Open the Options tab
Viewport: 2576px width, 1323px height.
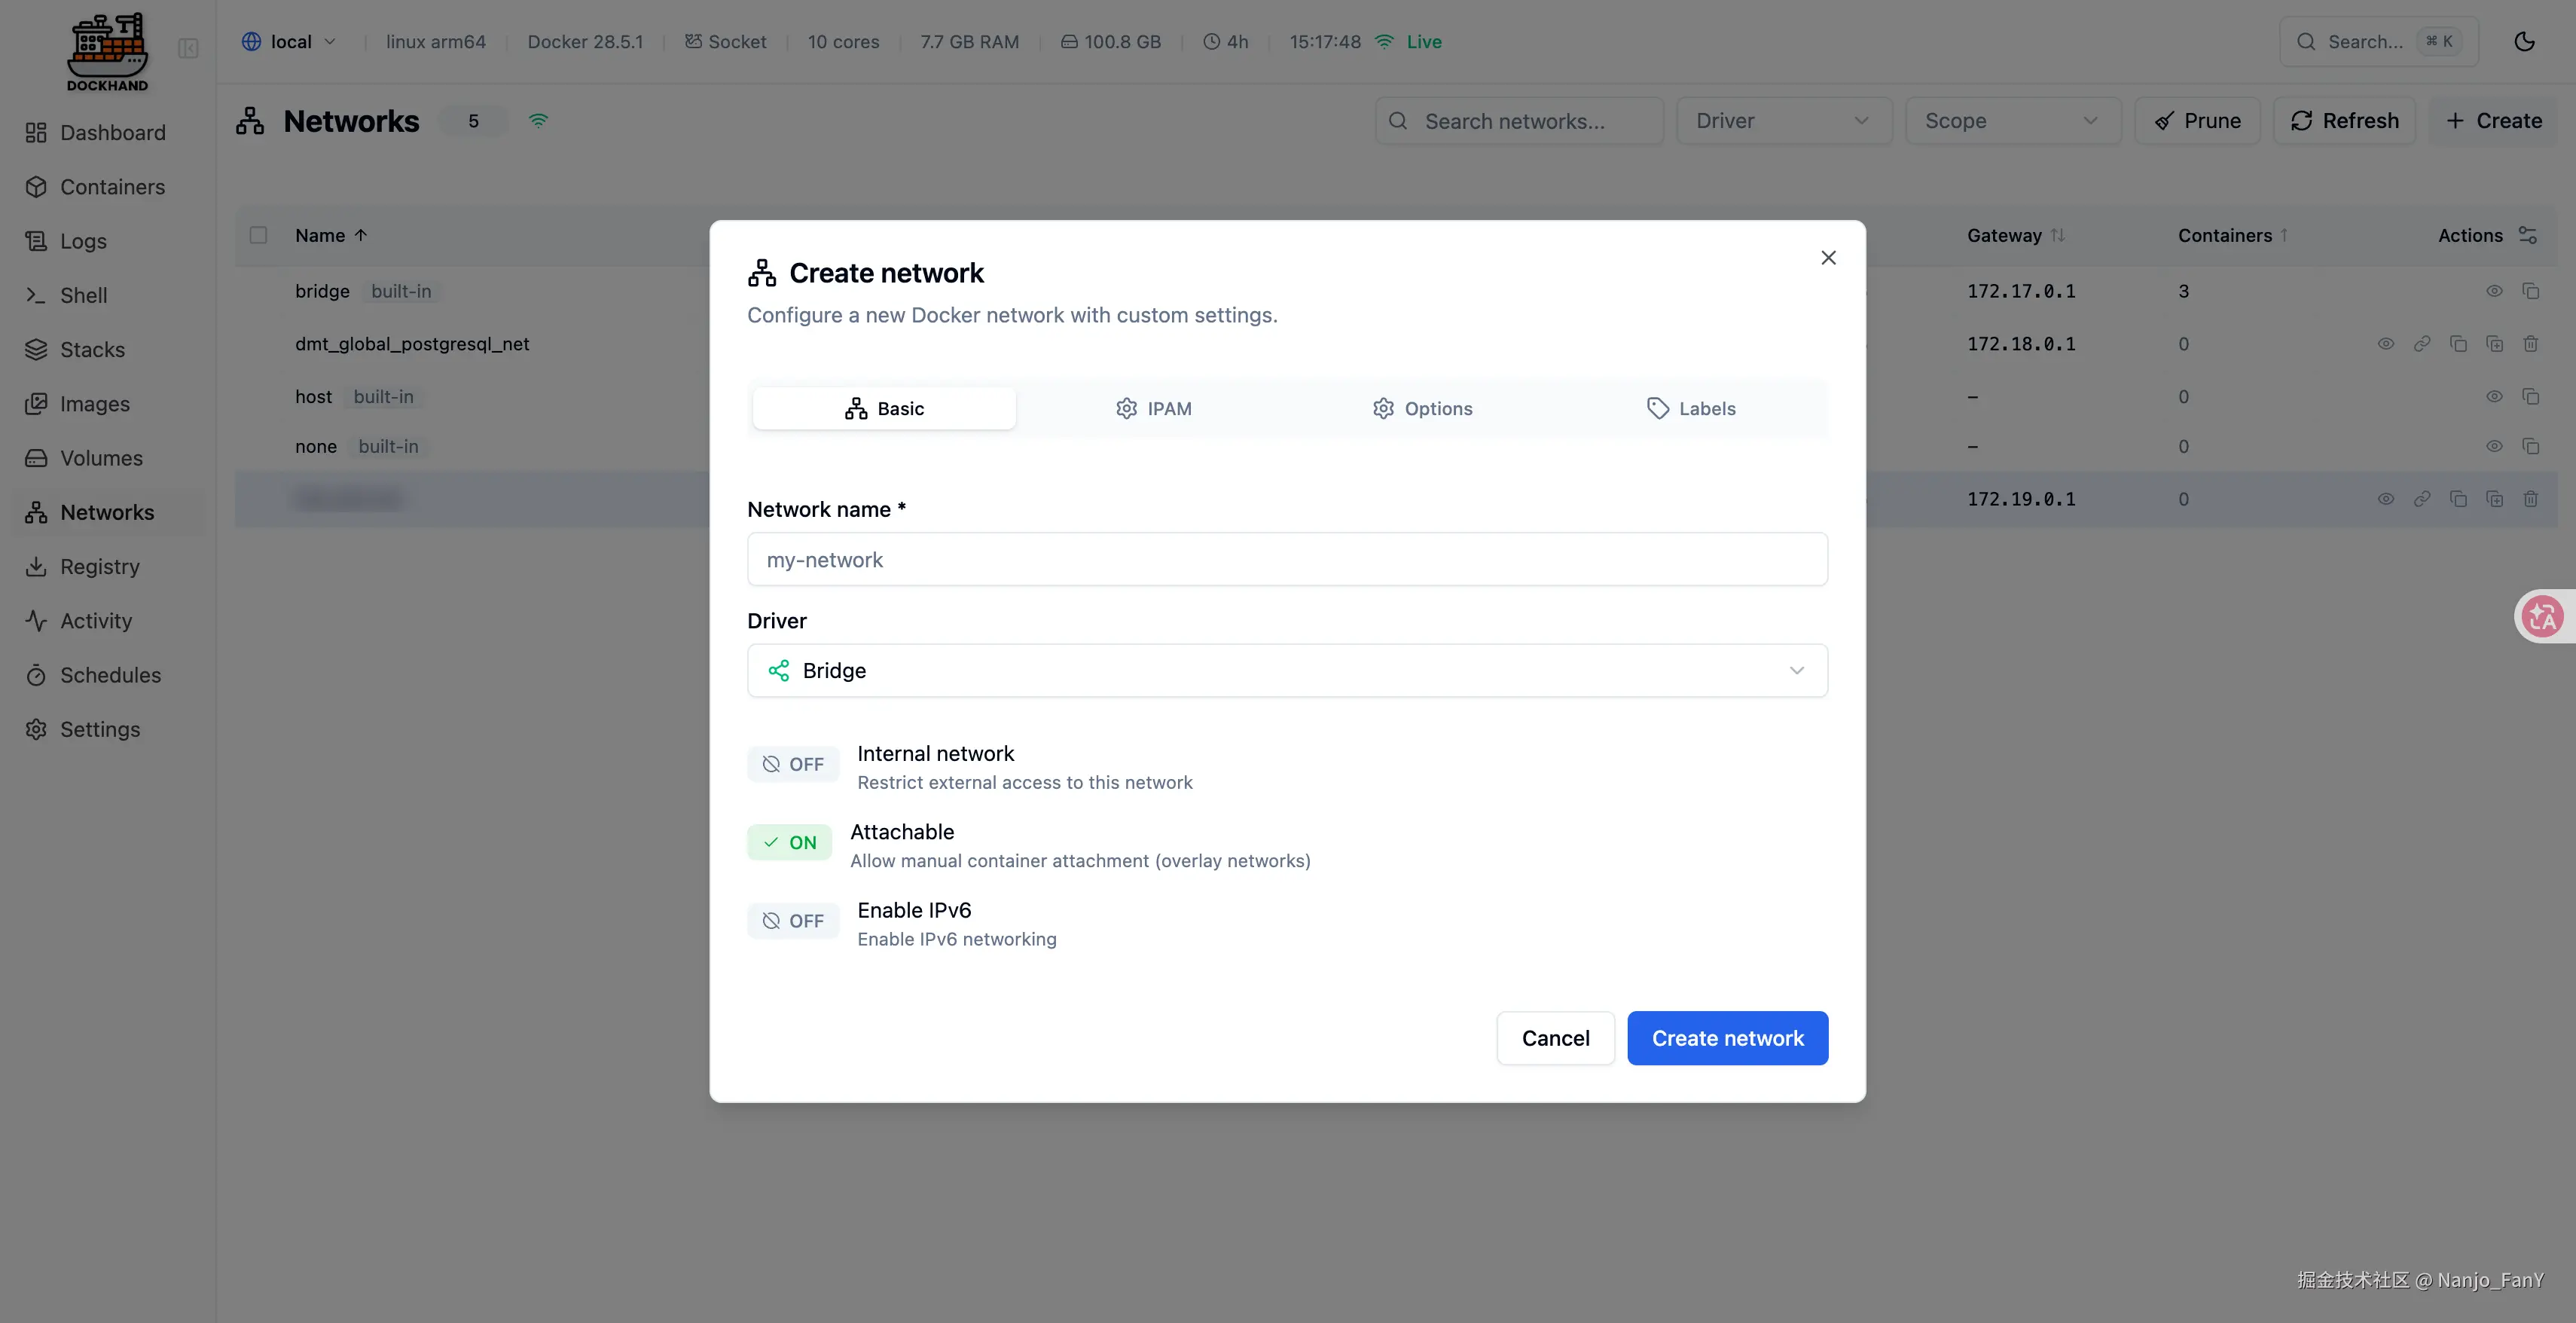pos(1422,408)
